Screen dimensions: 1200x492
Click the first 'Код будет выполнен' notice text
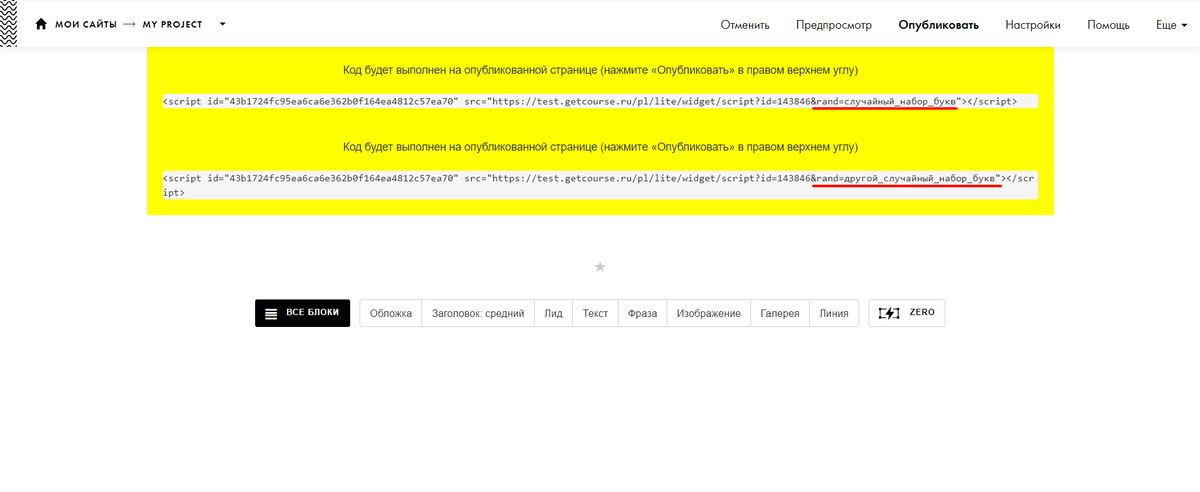click(600, 70)
